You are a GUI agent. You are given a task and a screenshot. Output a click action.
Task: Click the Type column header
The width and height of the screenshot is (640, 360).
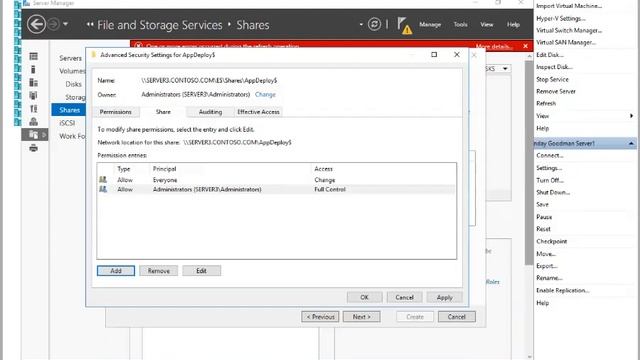pos(124,169)
